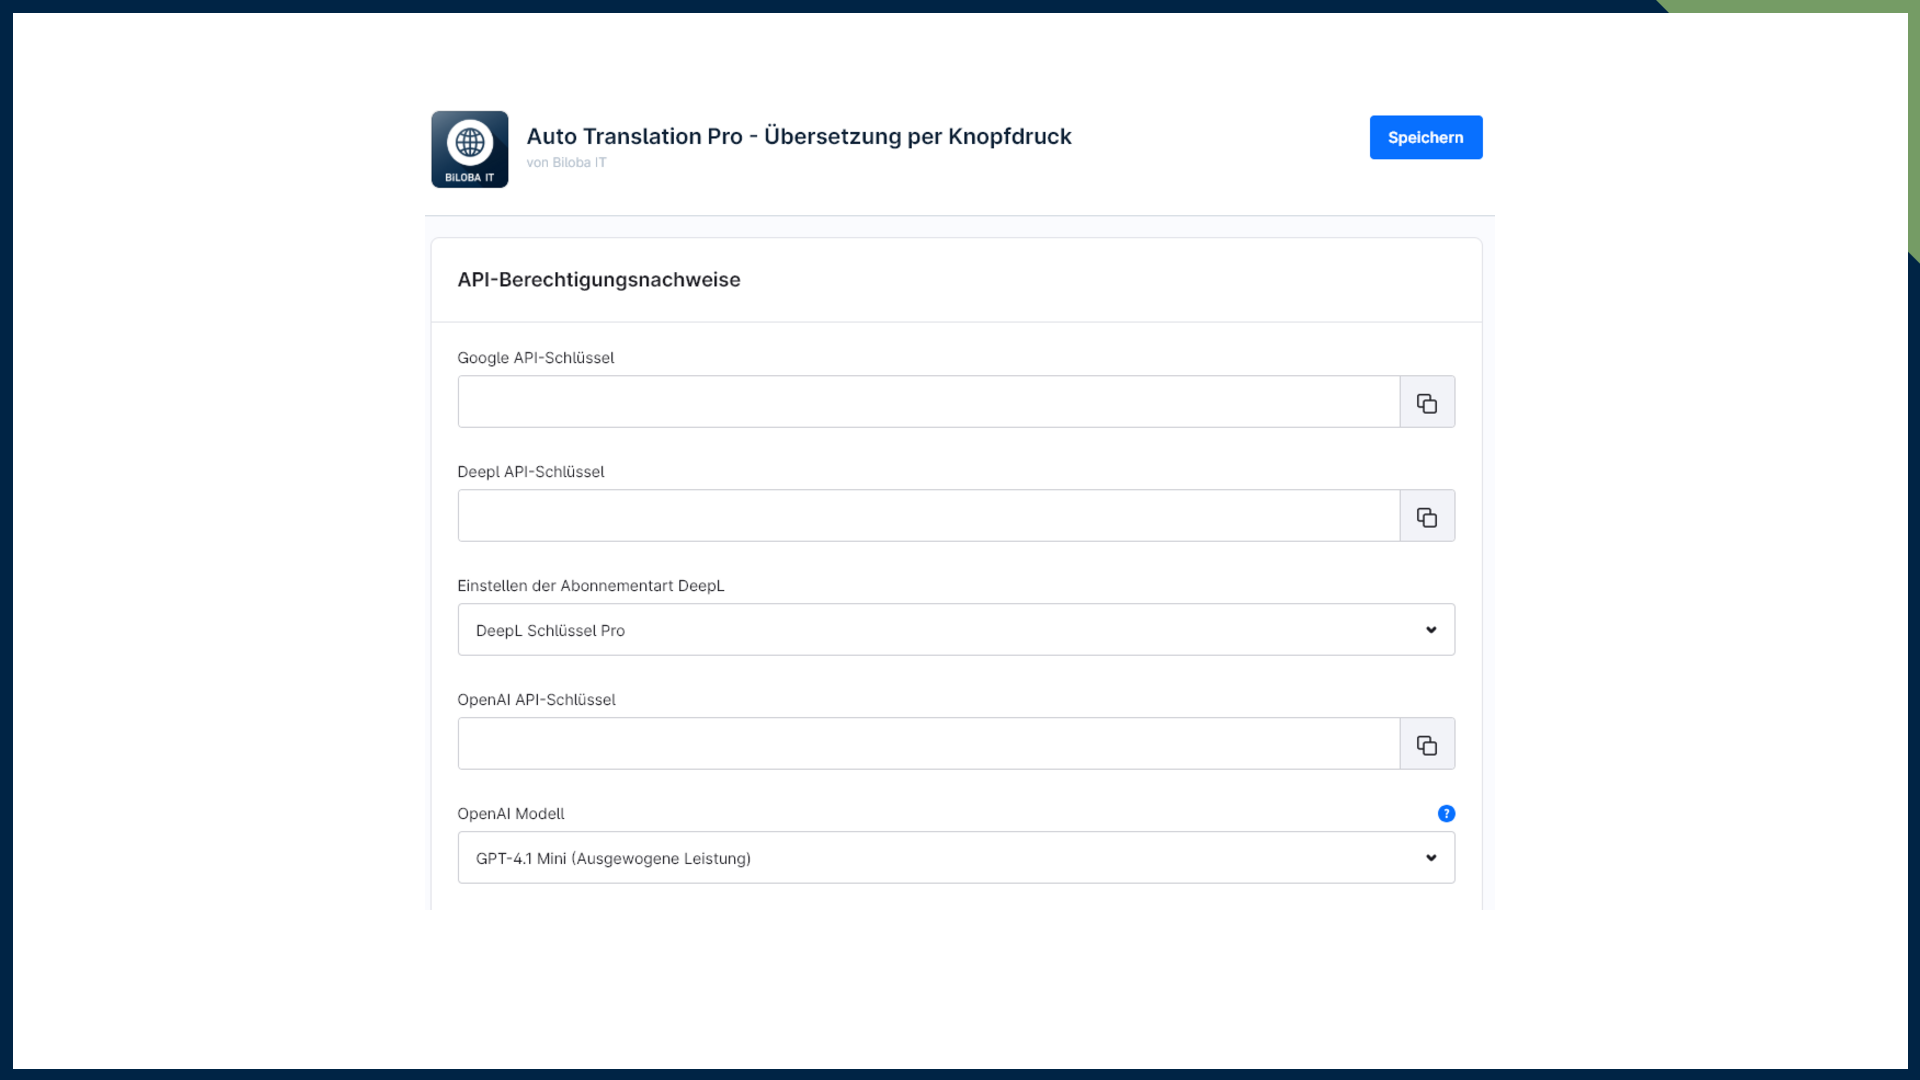
Task: Open the Abonnementart DeepL dropdown
Action: tap(955, 629)
